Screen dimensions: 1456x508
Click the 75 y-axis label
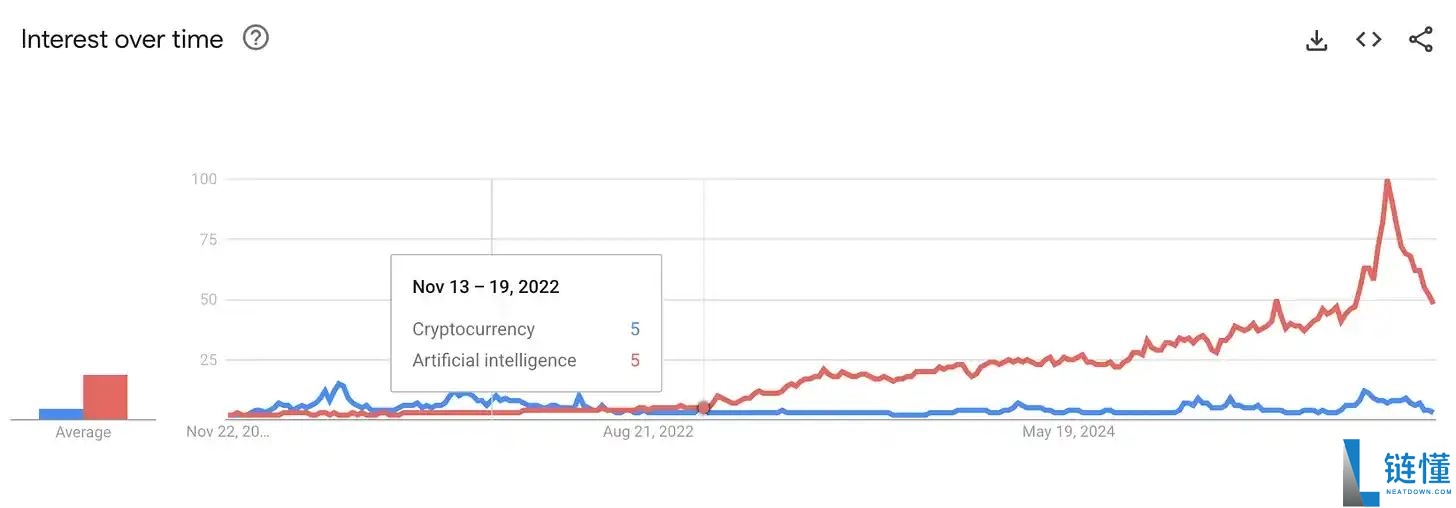point(207,239)
